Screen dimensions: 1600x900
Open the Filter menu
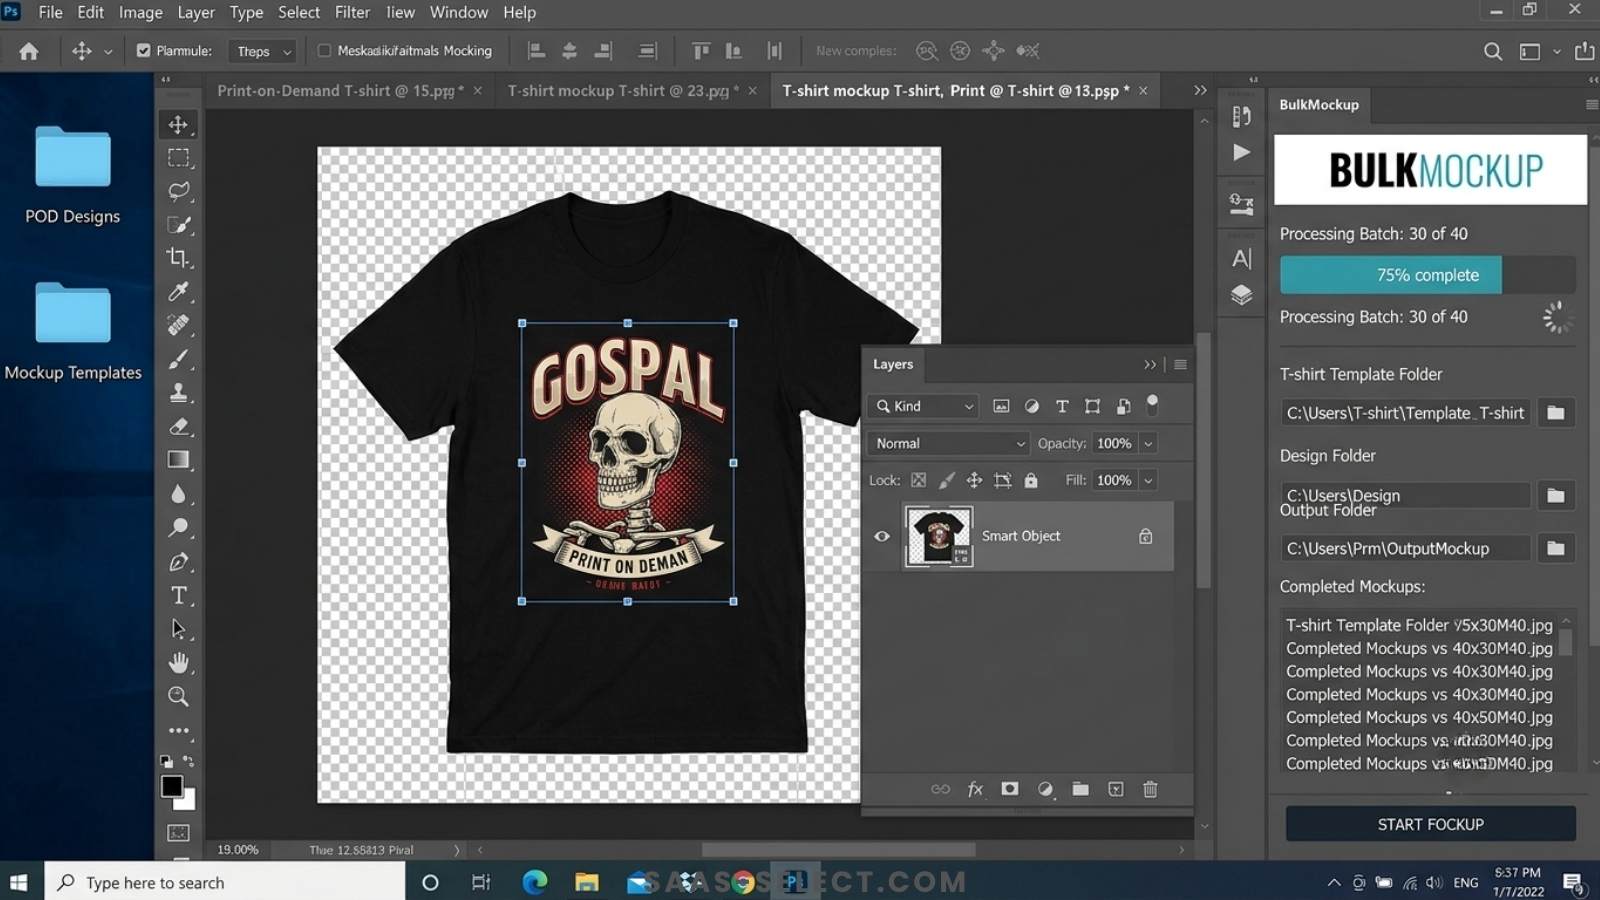point(352,12)
